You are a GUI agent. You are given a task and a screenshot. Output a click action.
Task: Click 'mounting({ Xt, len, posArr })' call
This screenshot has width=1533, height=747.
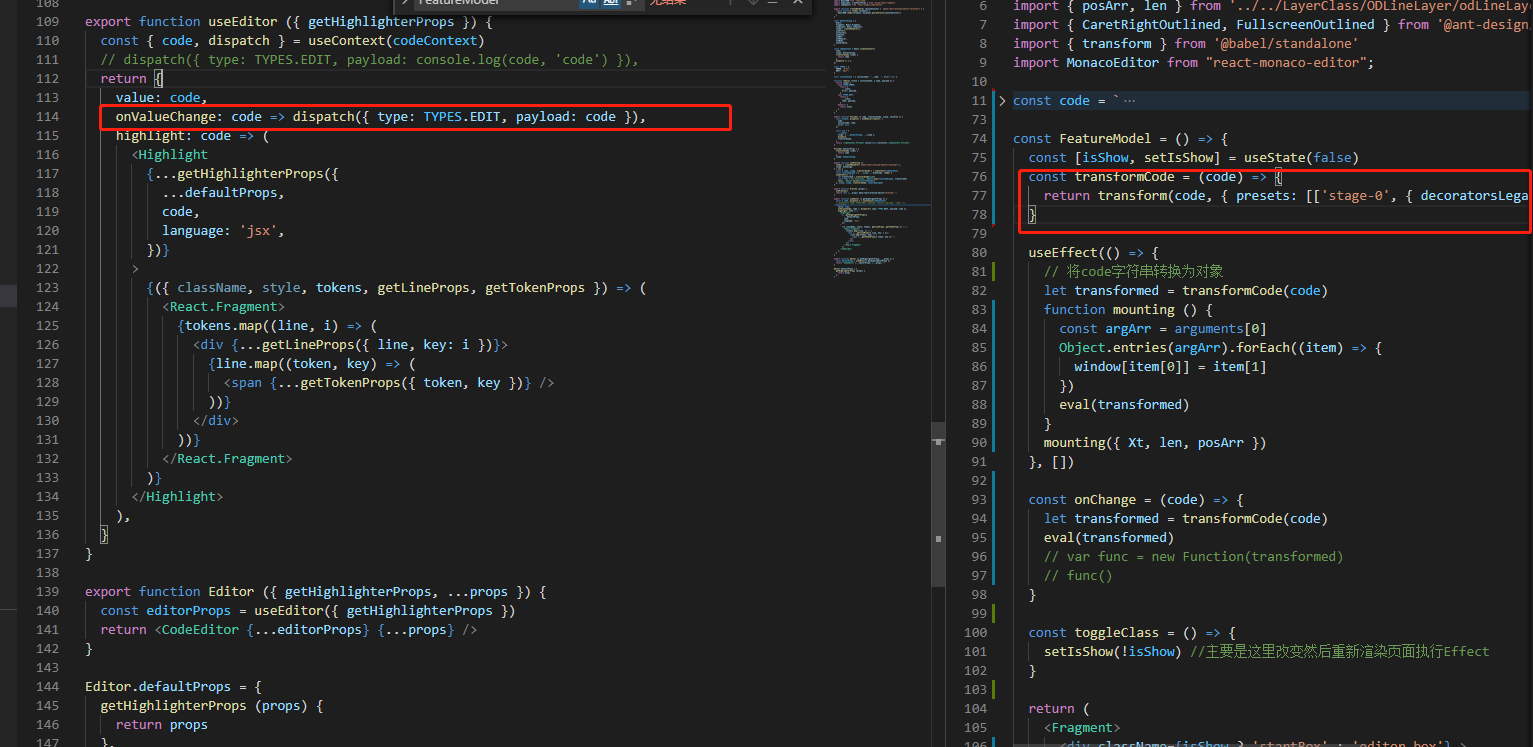1156,443
